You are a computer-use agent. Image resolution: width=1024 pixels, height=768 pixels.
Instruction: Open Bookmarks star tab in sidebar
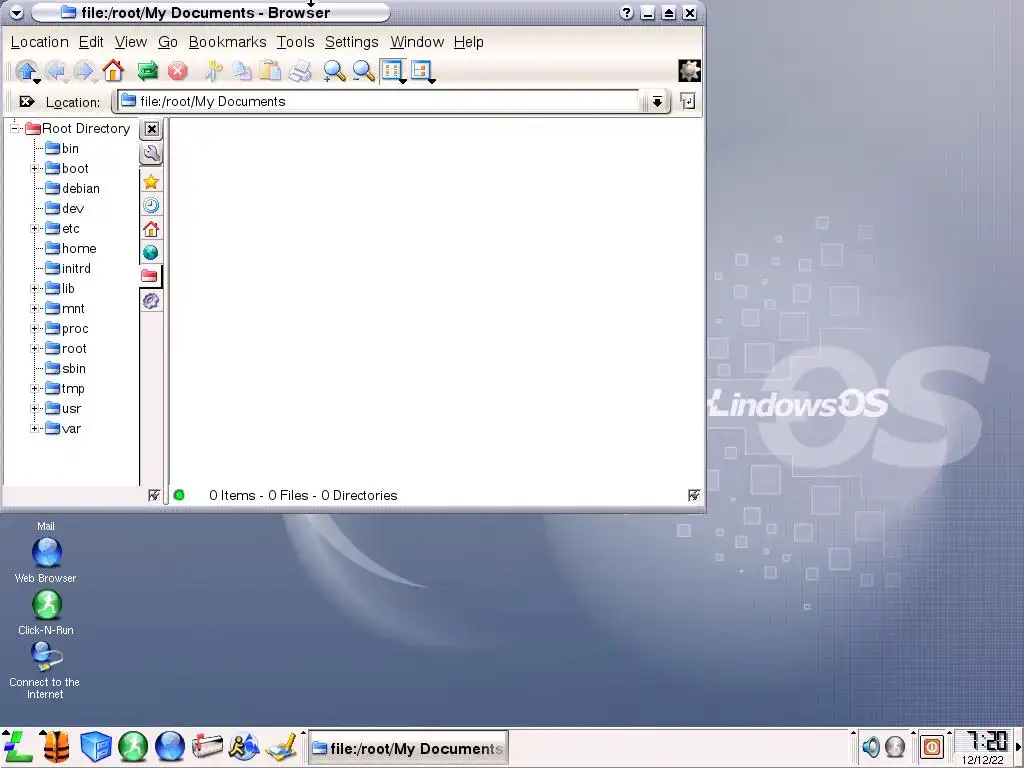151,182
